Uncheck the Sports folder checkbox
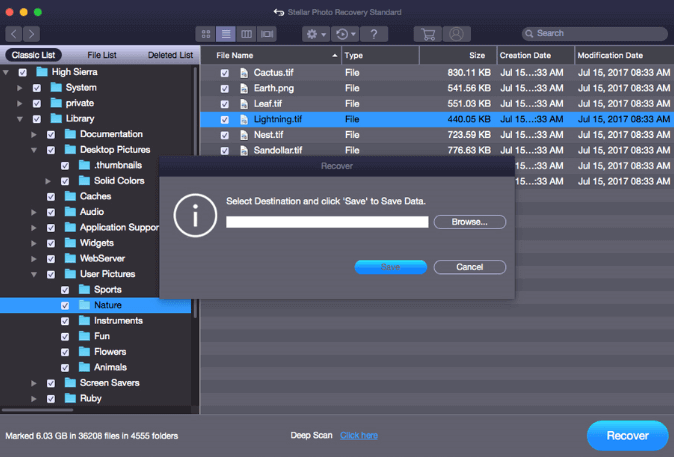Screen dimensions: 674x457 pos(65,290)
